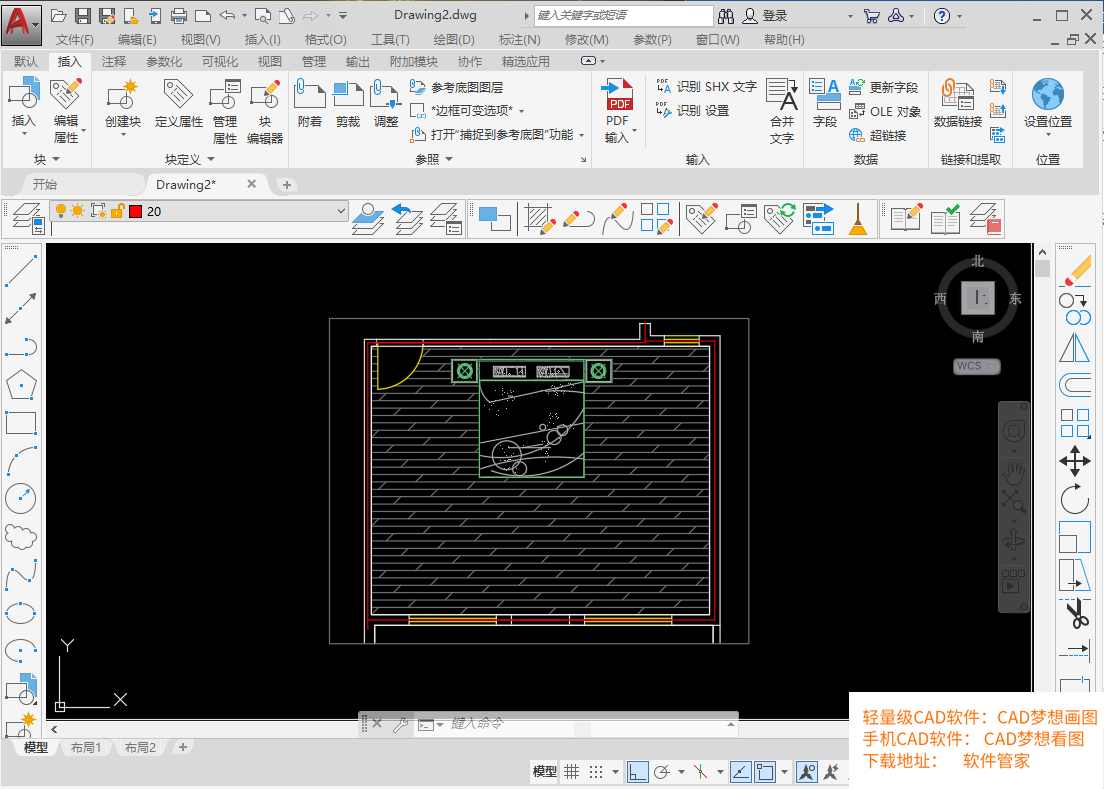
Task: Open the Edit Attributes tool
Action: pos(65,94)
